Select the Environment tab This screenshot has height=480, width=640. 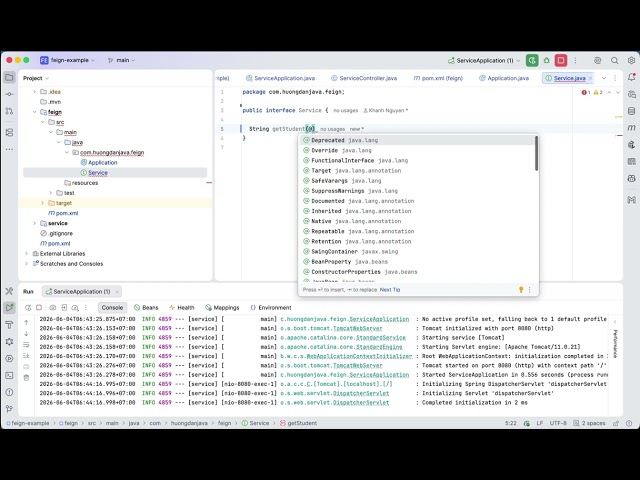coord(271,308)
